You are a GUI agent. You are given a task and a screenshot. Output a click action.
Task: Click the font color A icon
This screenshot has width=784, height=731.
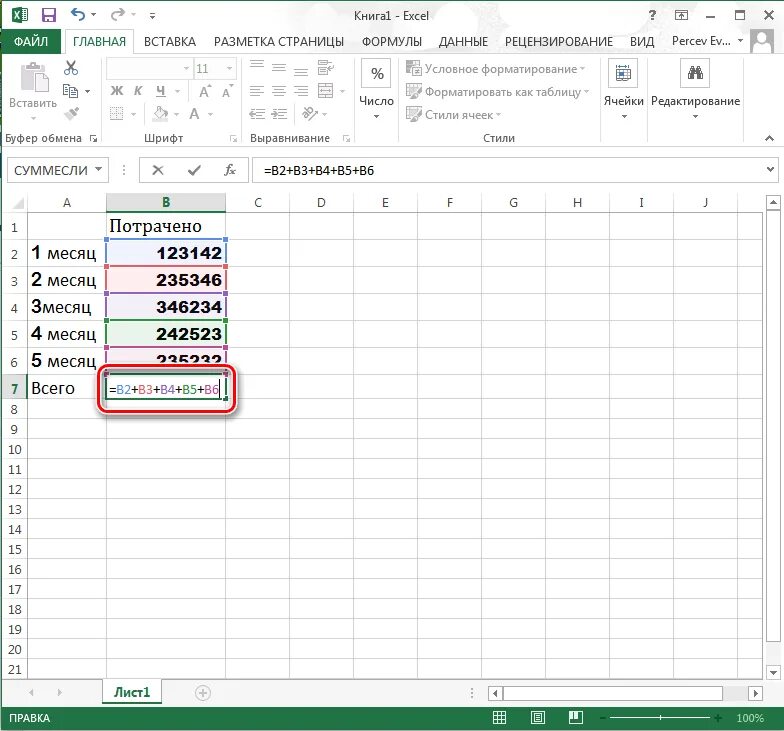194,114
